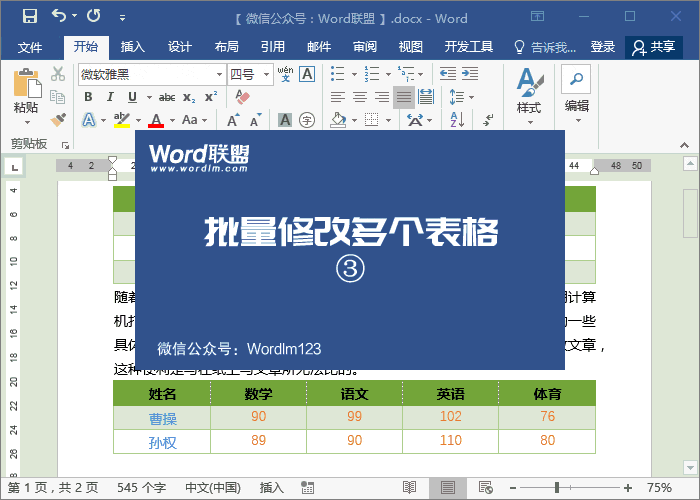Toggle show paragraph marks
The width and height of the screenshot is (700, 500).
click(489, 120)
